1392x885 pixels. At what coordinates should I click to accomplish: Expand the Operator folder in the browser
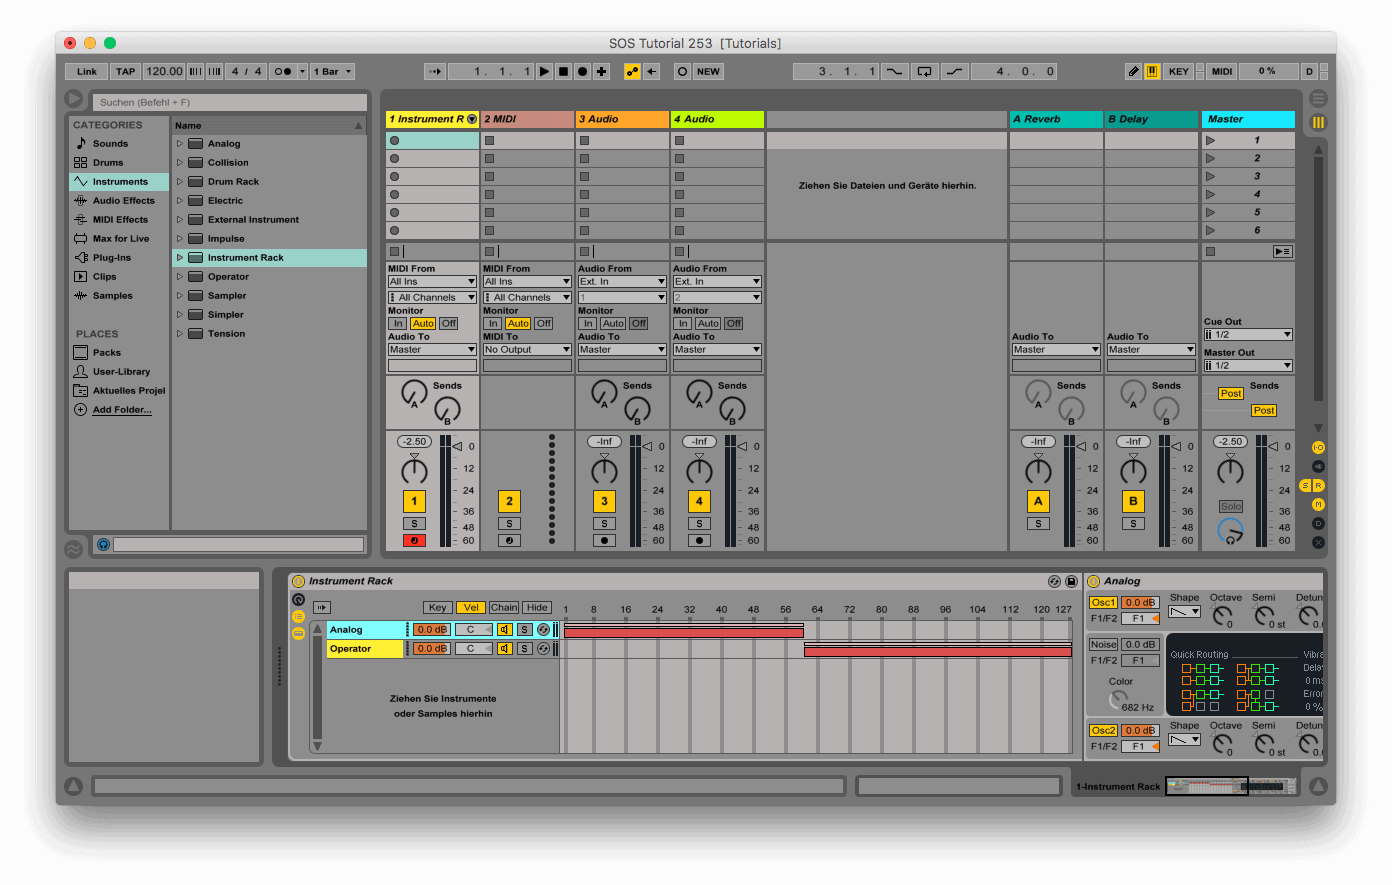pos(180,276)
